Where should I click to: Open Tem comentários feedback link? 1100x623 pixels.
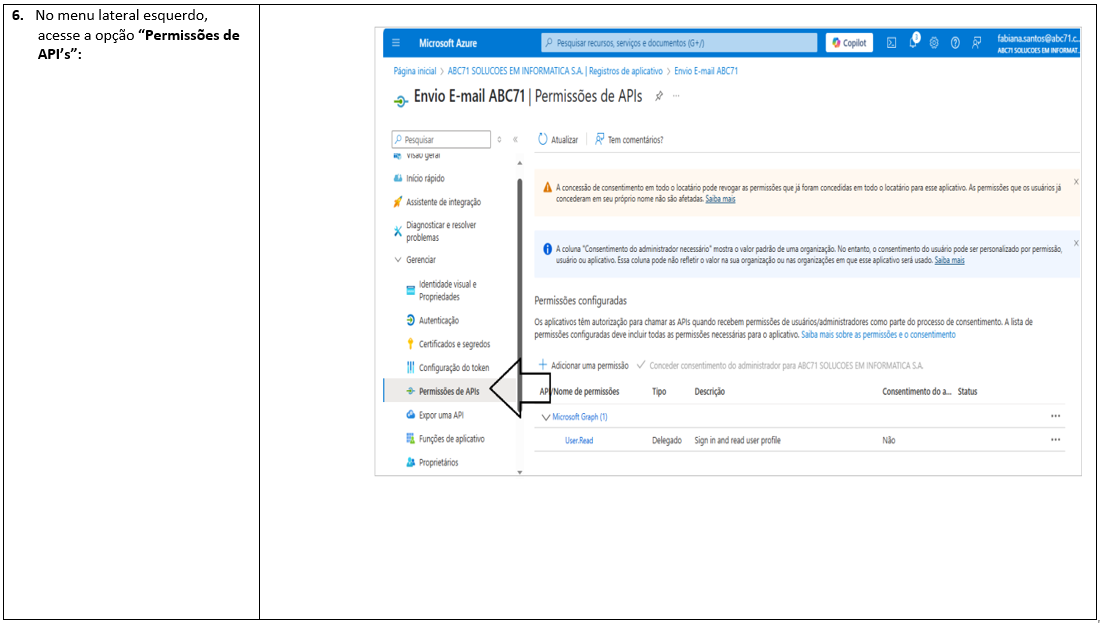[x=629, y=140]
